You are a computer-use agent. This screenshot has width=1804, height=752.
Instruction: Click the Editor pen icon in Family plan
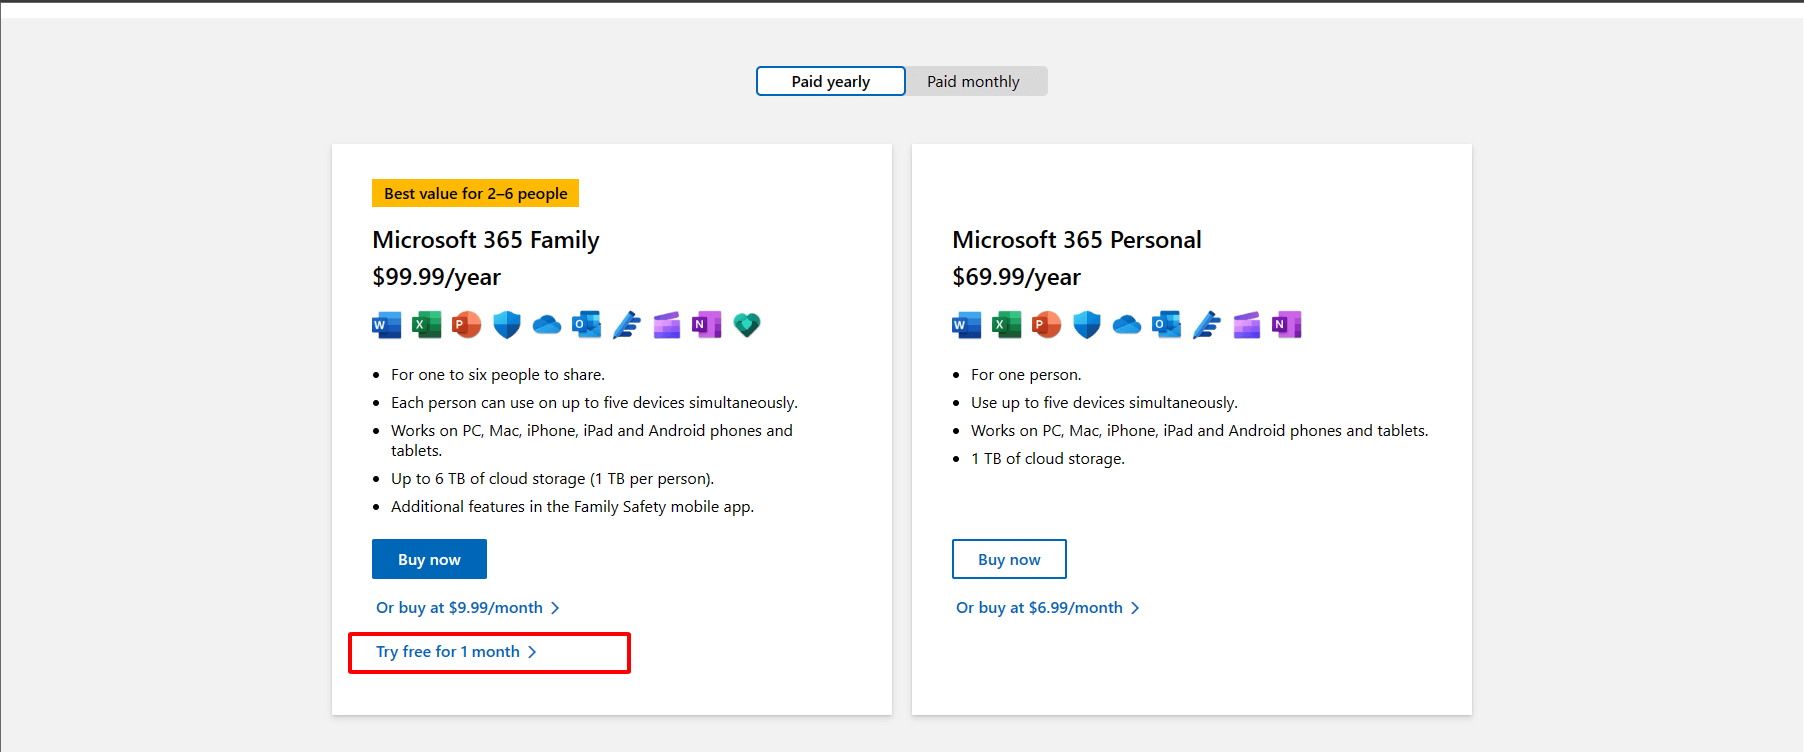pyautogui.click(x=627, y=325)
